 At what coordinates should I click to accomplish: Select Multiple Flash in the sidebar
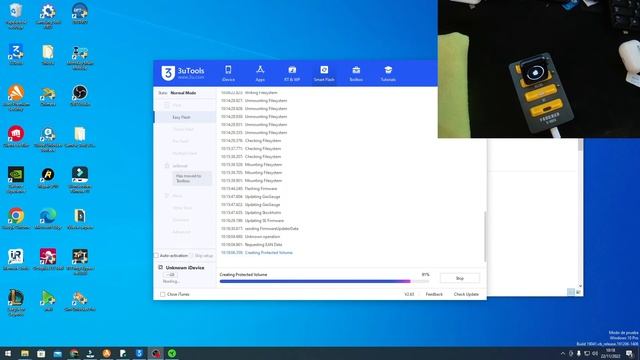pyautogui.click(x=185, y=153)
